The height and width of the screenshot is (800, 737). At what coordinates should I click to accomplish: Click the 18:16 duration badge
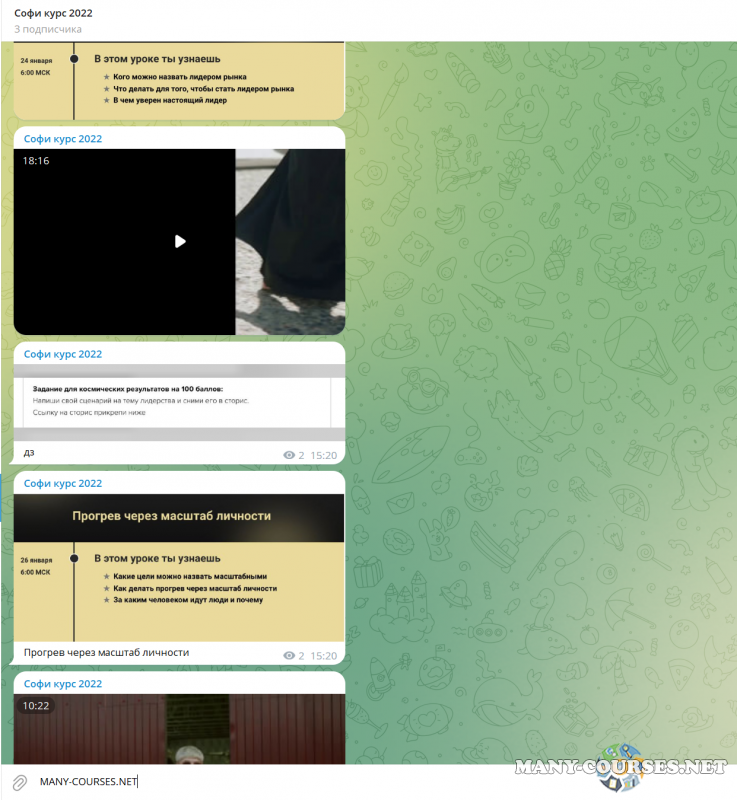tap(36, 160)
